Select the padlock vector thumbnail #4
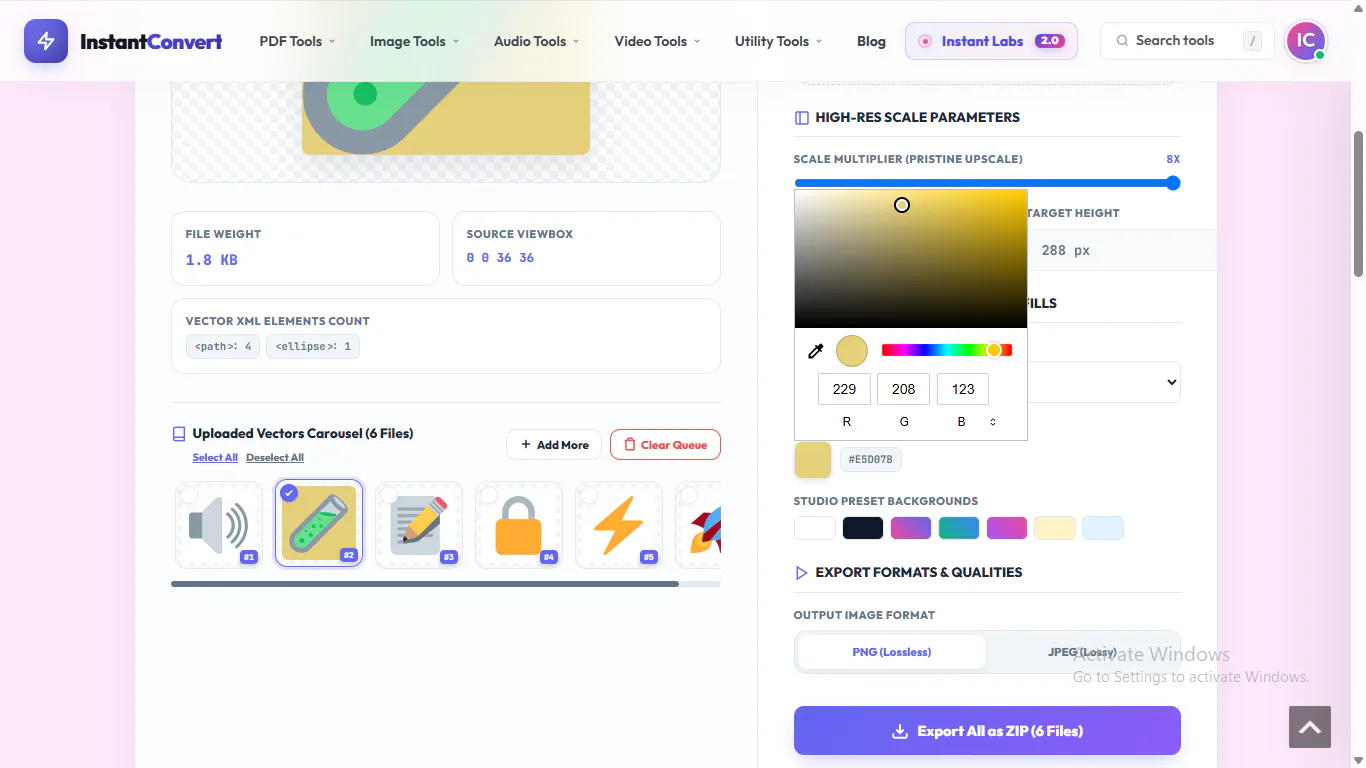This screenshot has height=768, width=1366. coord(519,525)
